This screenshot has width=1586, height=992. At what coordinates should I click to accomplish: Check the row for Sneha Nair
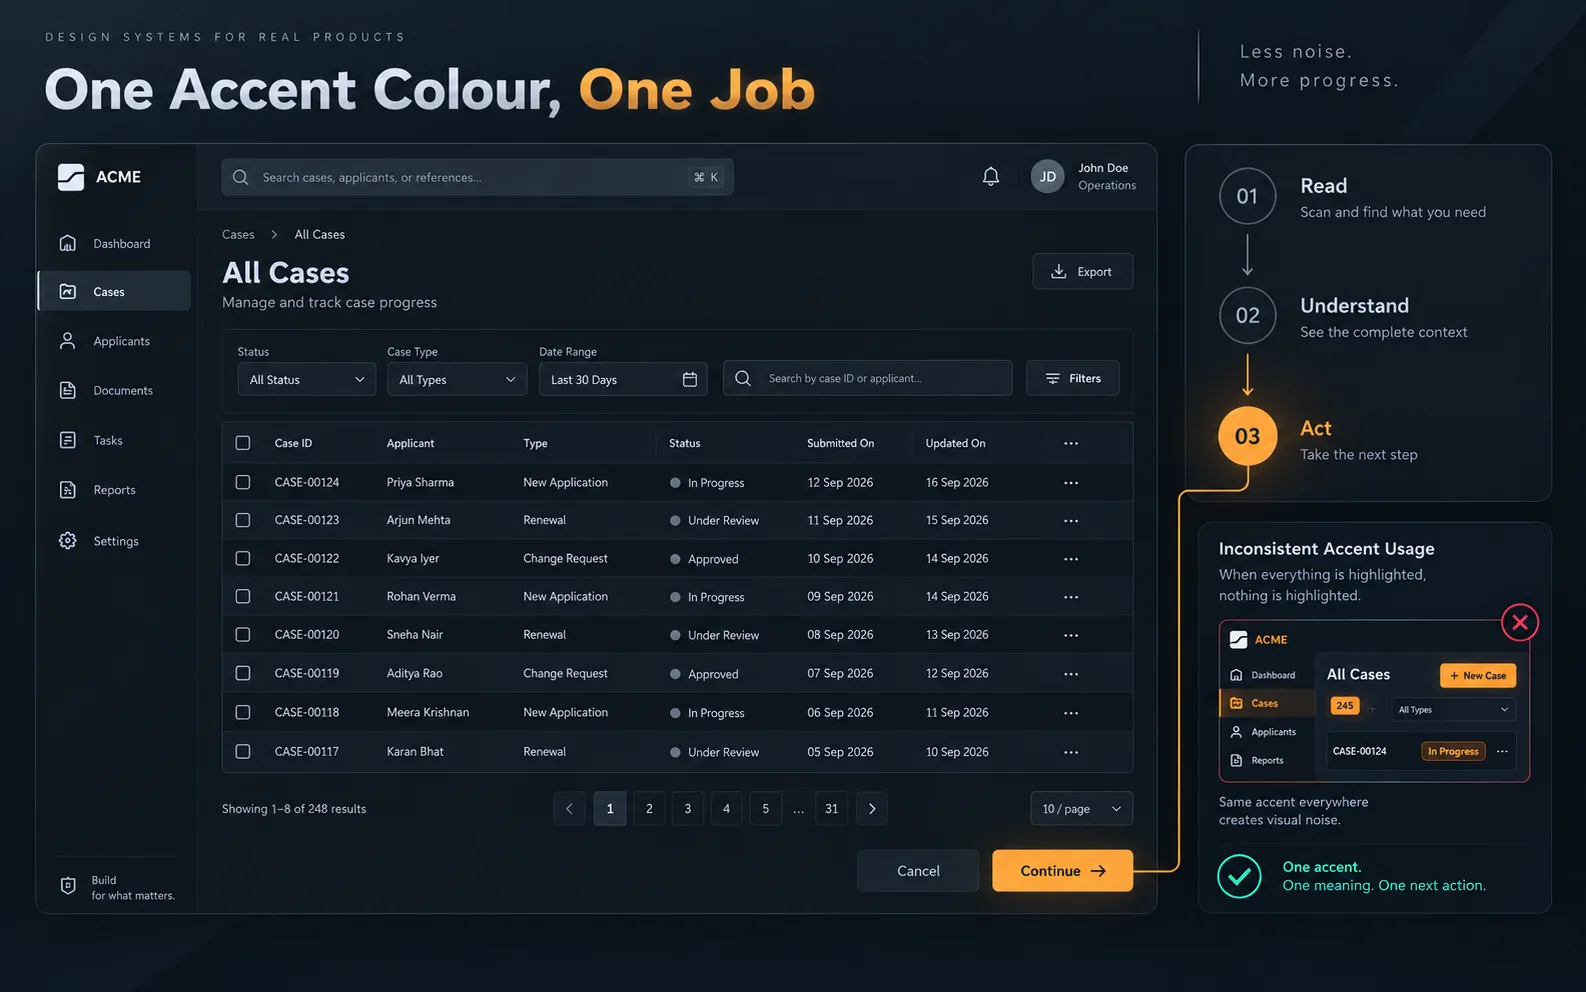(243, 635)
